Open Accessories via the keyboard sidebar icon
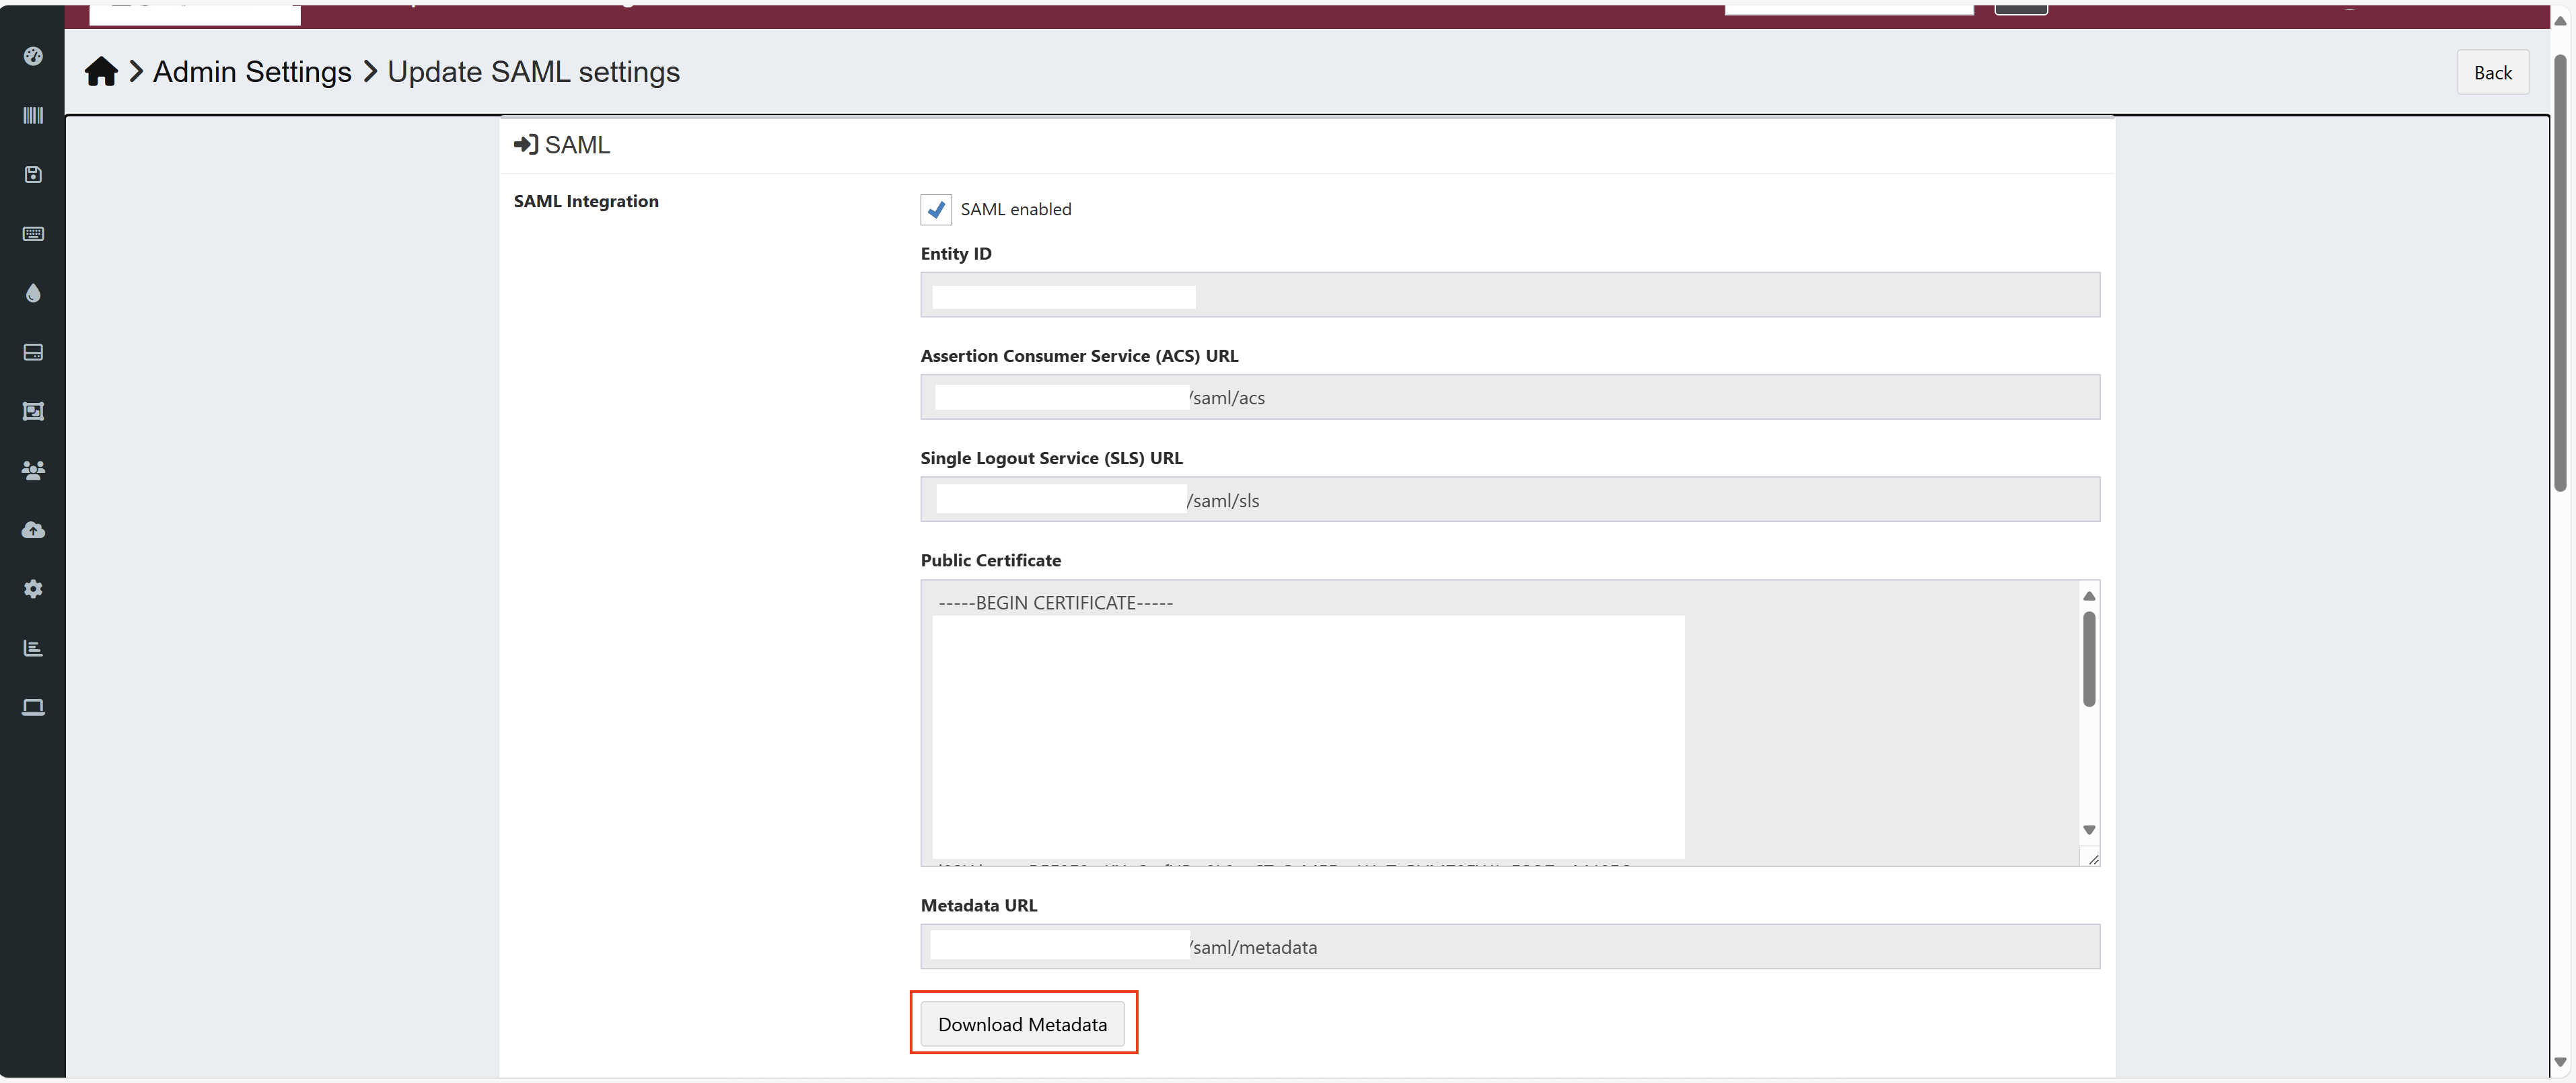The width and height of the screenshot is (2576, 1083). click(x=33, y=233)
